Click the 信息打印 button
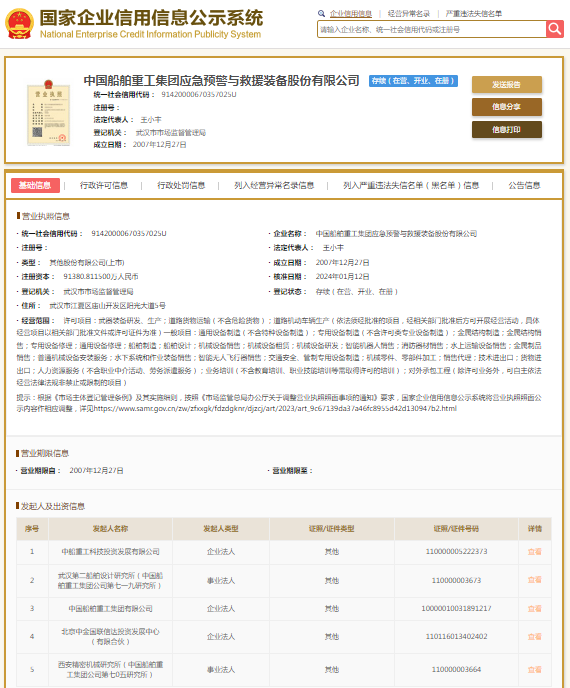Screen dimensions: 570x688 click(507, 129)
